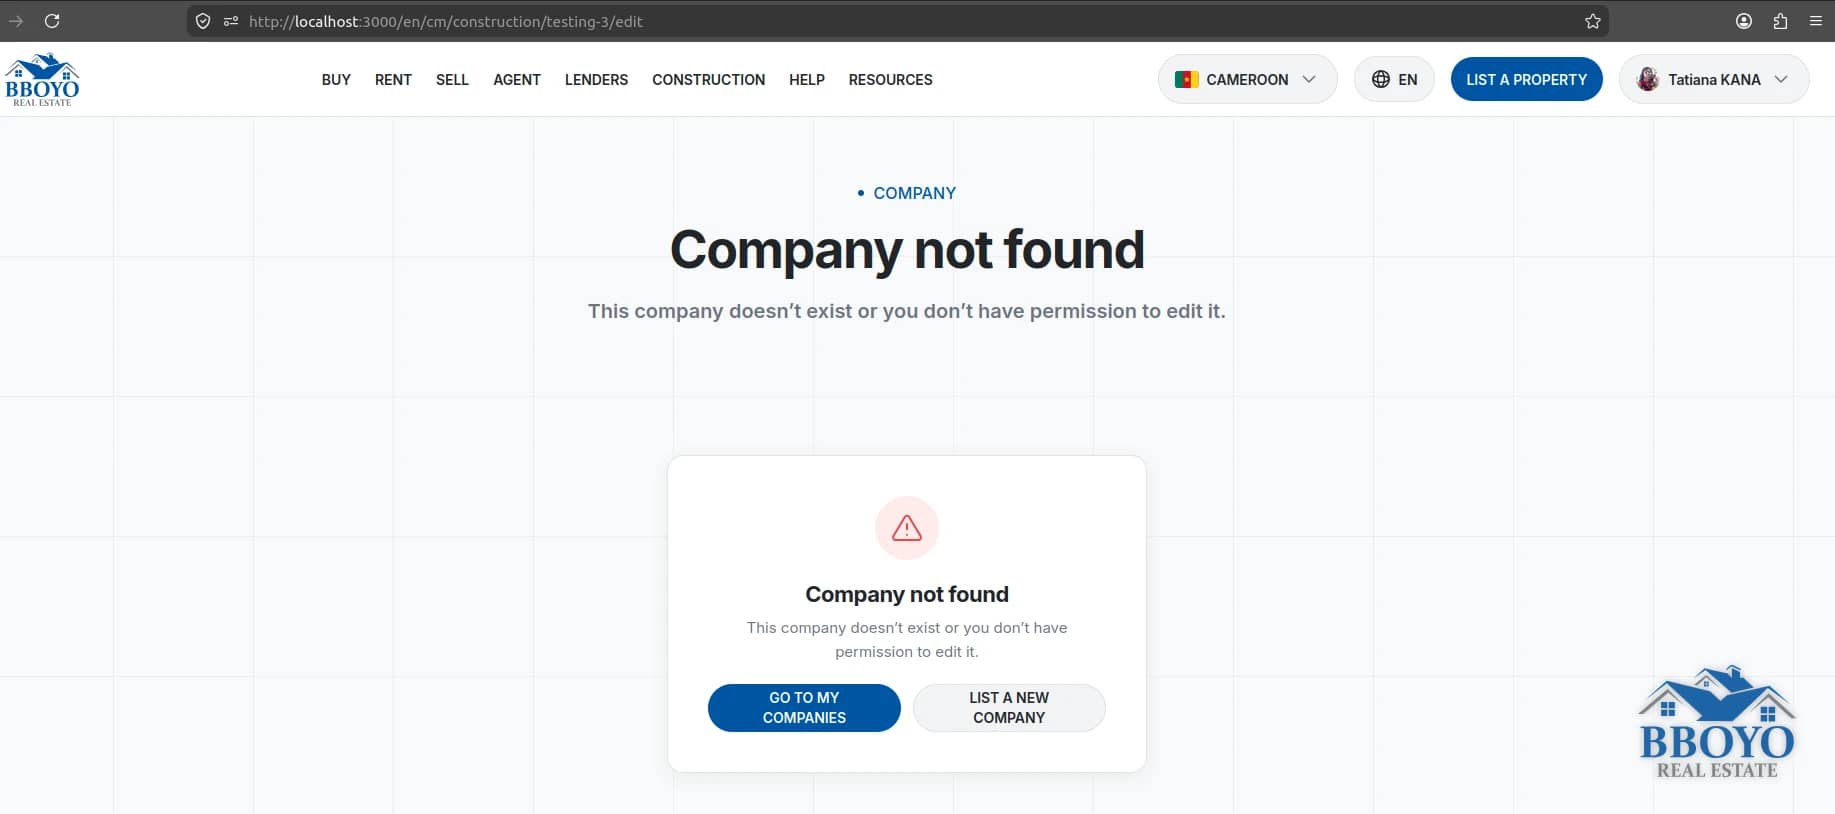Click Tatiana KANA's avatar picture
Viewport: 1835px width, 814px height.
1648,79
